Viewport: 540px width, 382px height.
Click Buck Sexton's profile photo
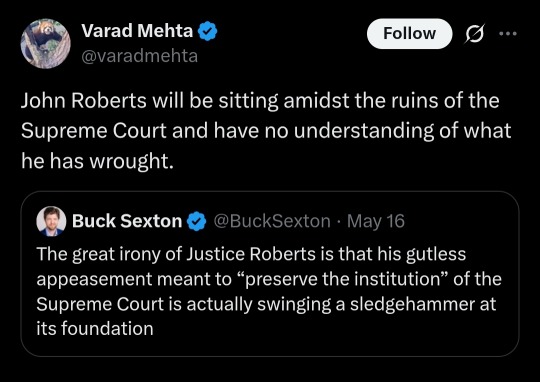(51, 221)
